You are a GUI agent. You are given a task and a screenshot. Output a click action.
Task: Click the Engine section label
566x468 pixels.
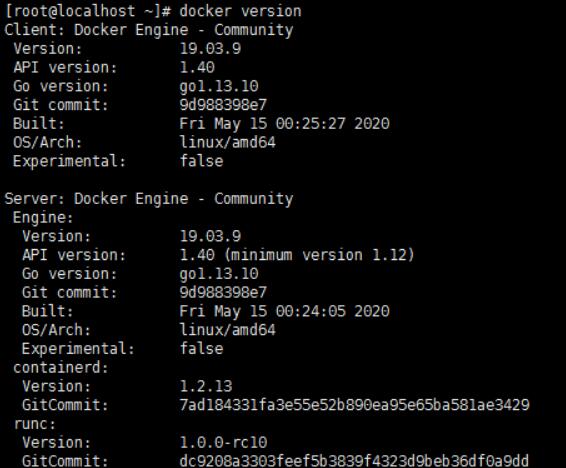[x=43, y=218]
